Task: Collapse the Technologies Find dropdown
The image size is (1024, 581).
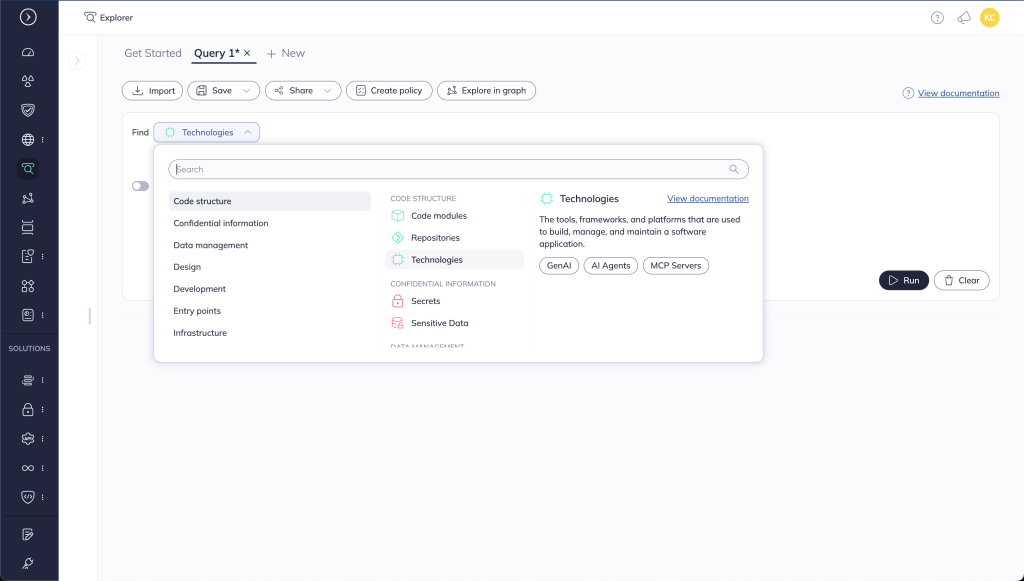Action: (x=248, y=132)
